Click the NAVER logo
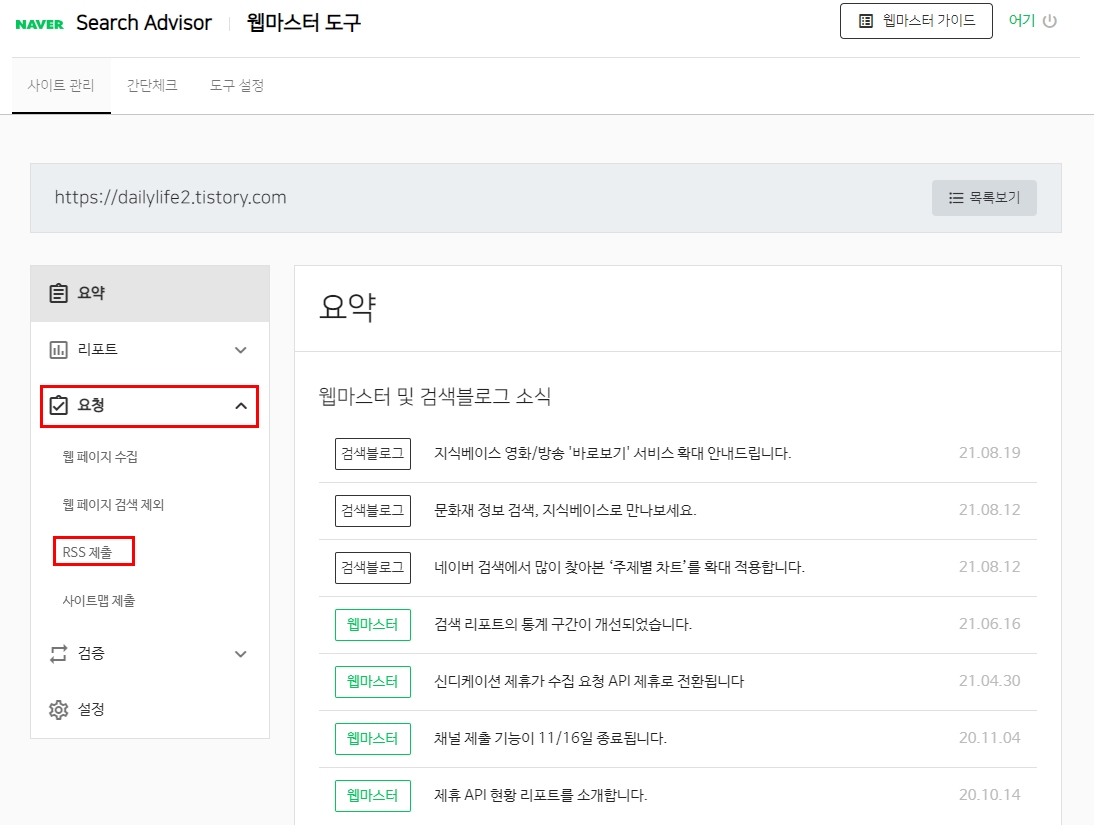Viewport: 1094px width, 825px height. click(x=39, y=24)
